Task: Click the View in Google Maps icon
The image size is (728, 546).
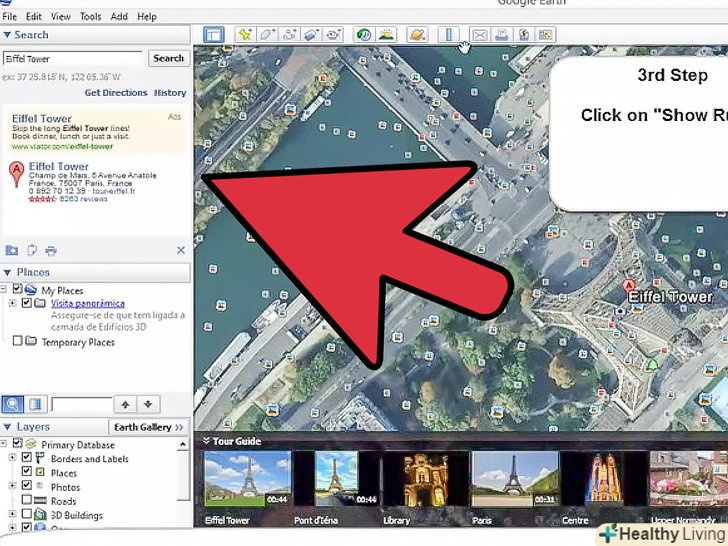Action: coord(546,35)
